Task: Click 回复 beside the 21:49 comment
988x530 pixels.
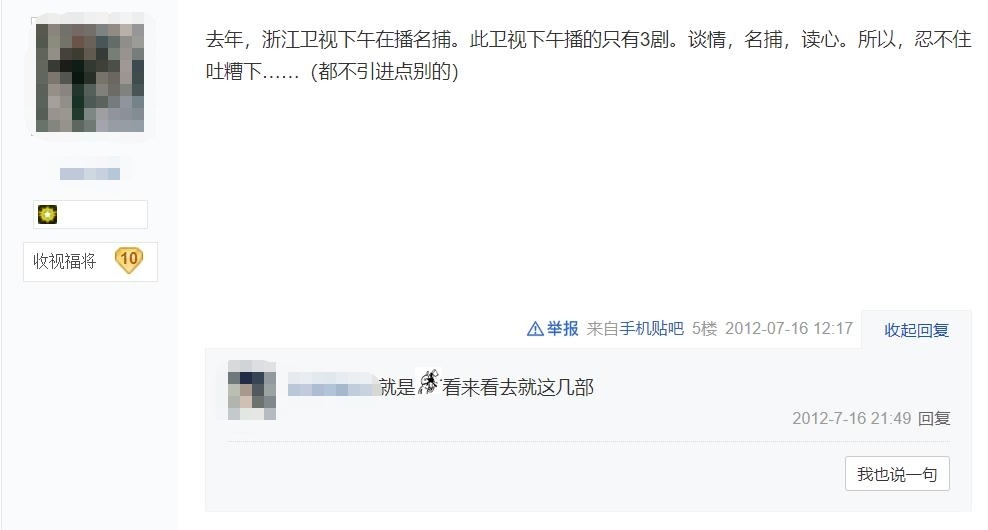Action: [934, 418]
